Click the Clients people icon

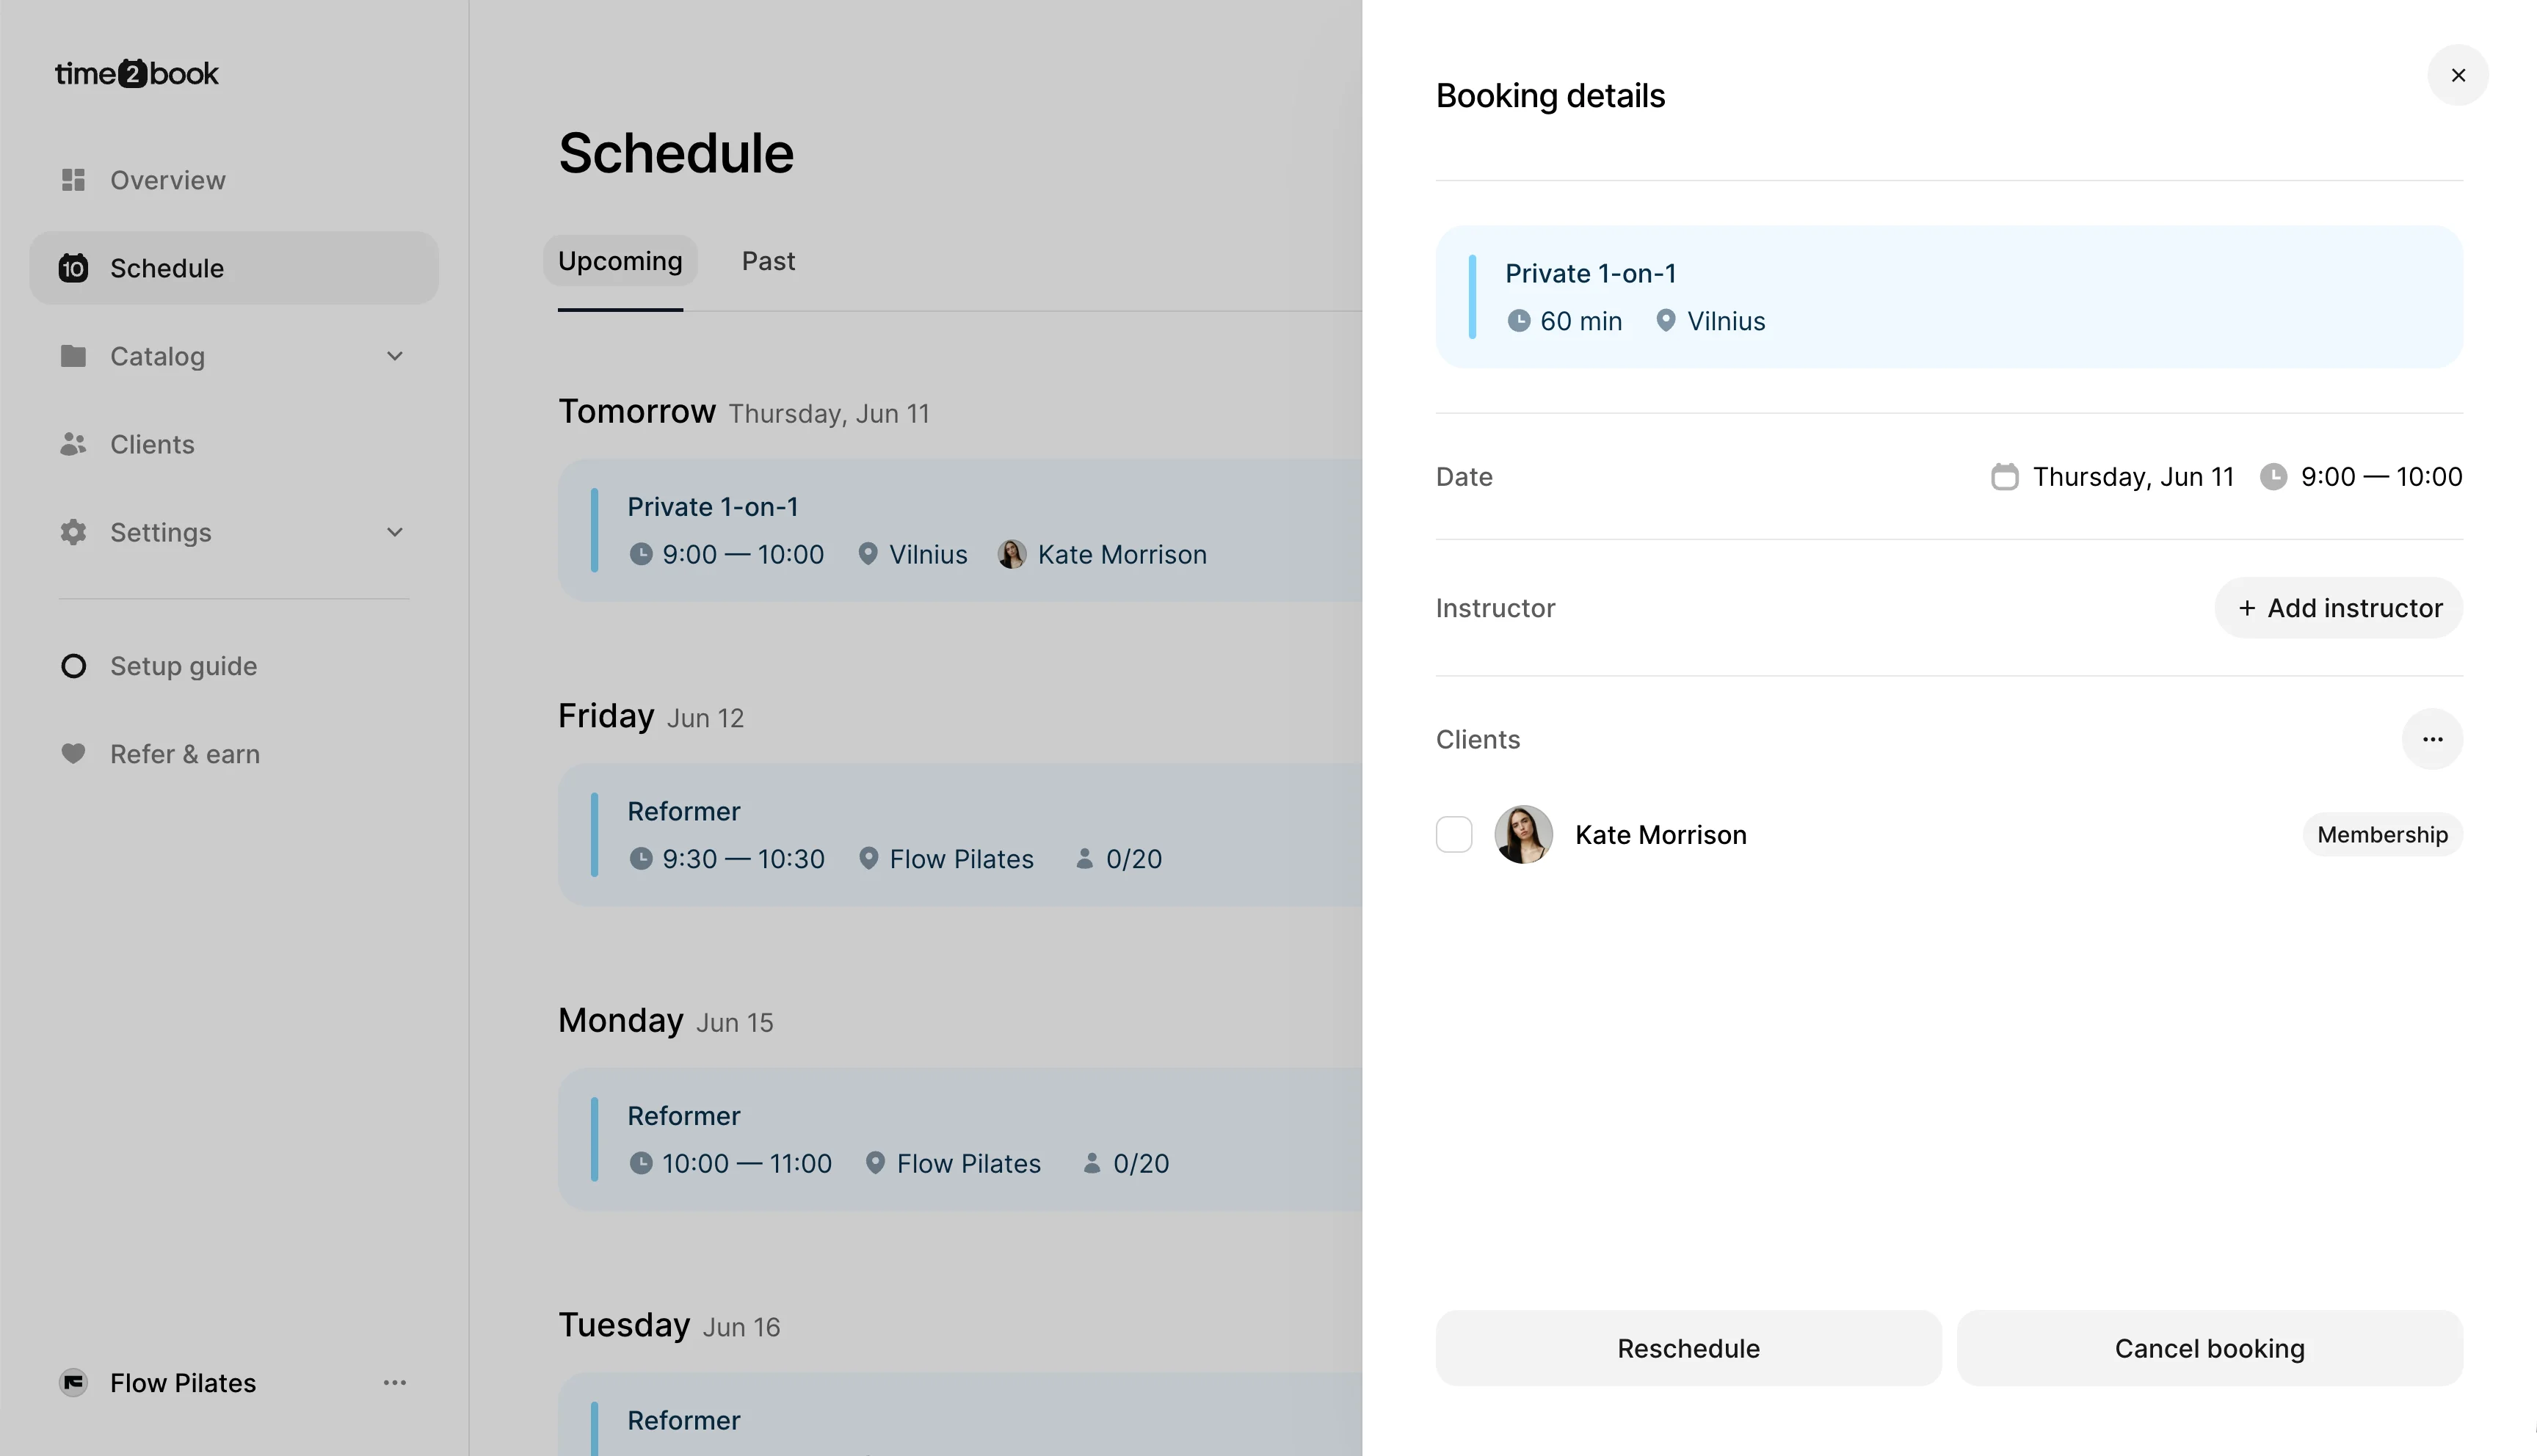(x=73, y=444)
